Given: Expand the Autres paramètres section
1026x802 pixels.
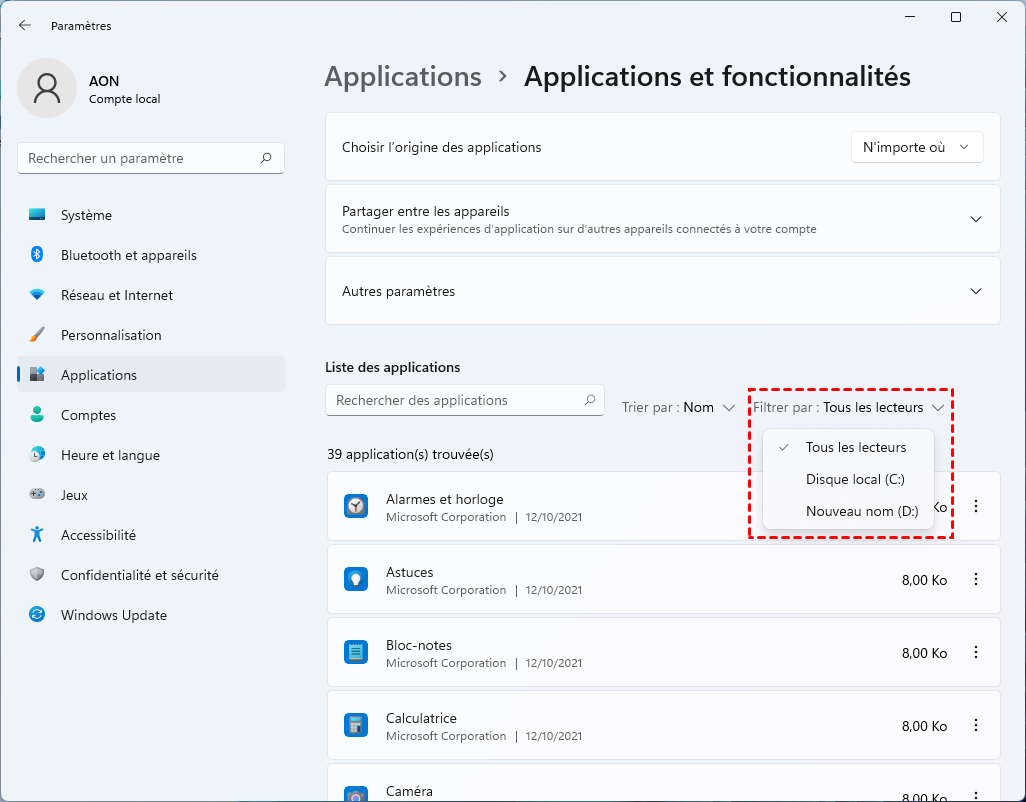Looking at the screenshot, I should 976,291.
